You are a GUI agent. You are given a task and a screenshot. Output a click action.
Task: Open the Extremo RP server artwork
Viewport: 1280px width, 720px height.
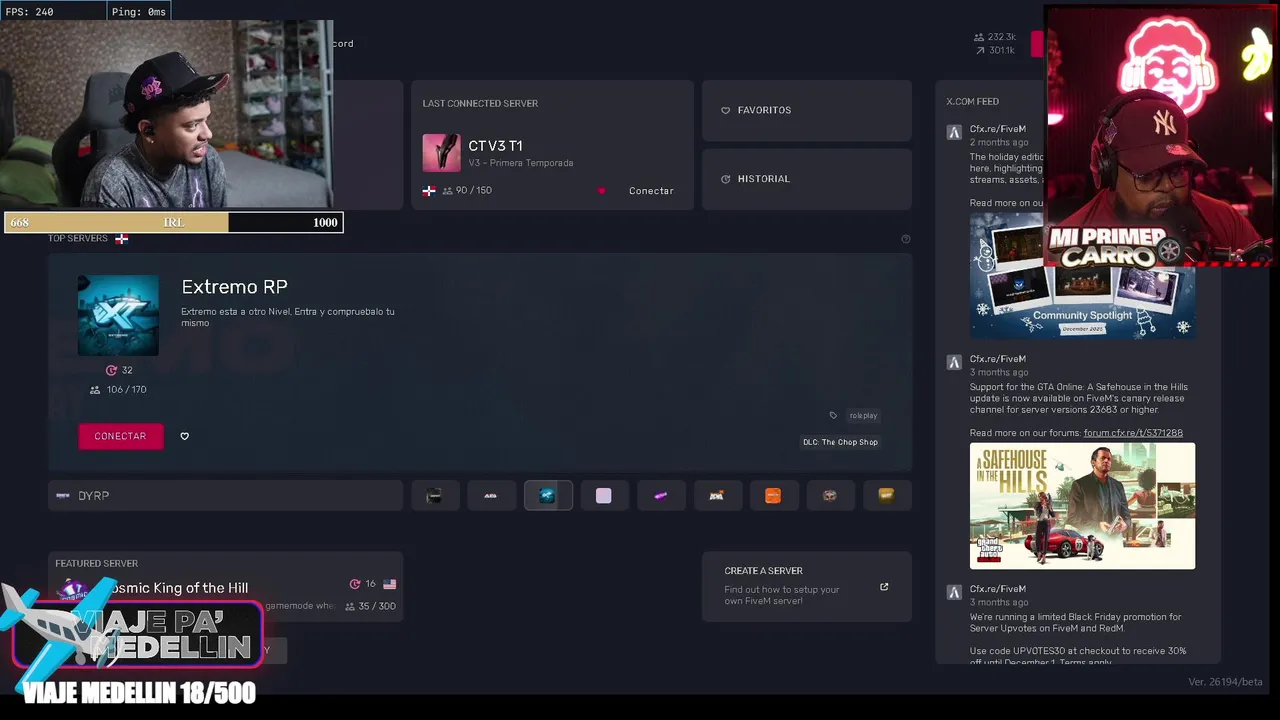[x=118, y=315]
